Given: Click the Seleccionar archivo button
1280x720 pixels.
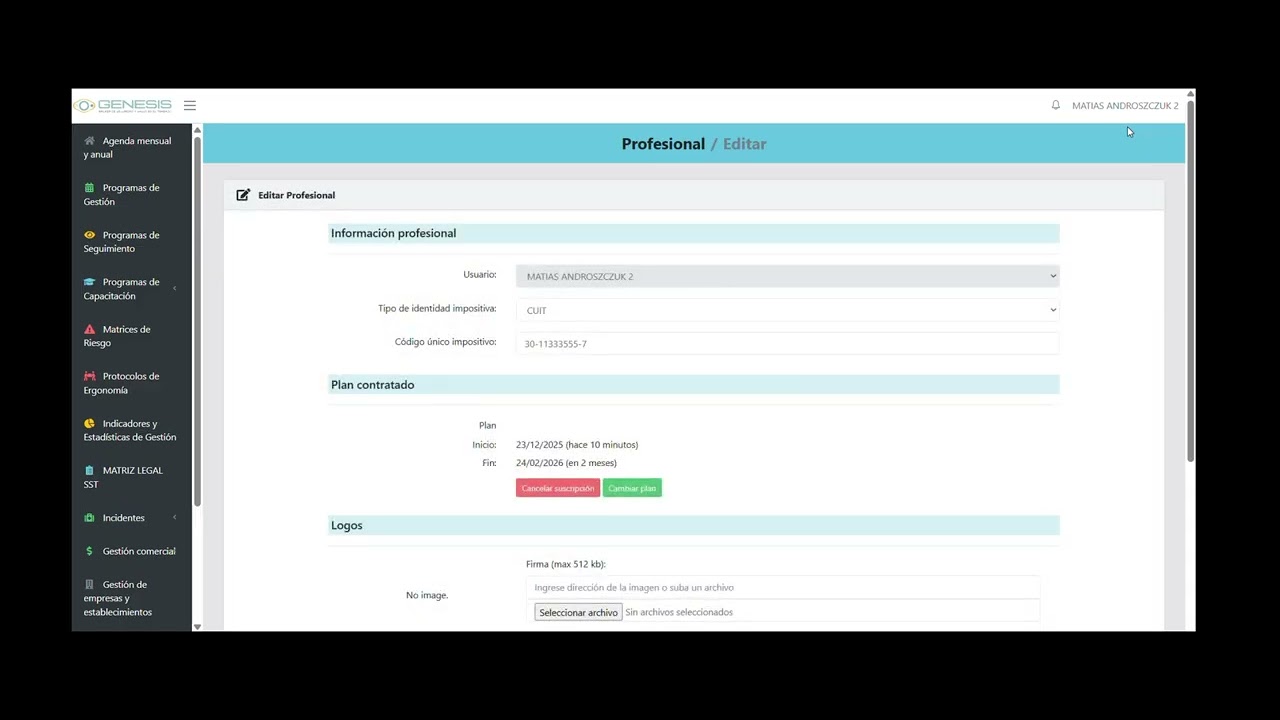Looking at the screenshot, I should click(x=578, y=612).
